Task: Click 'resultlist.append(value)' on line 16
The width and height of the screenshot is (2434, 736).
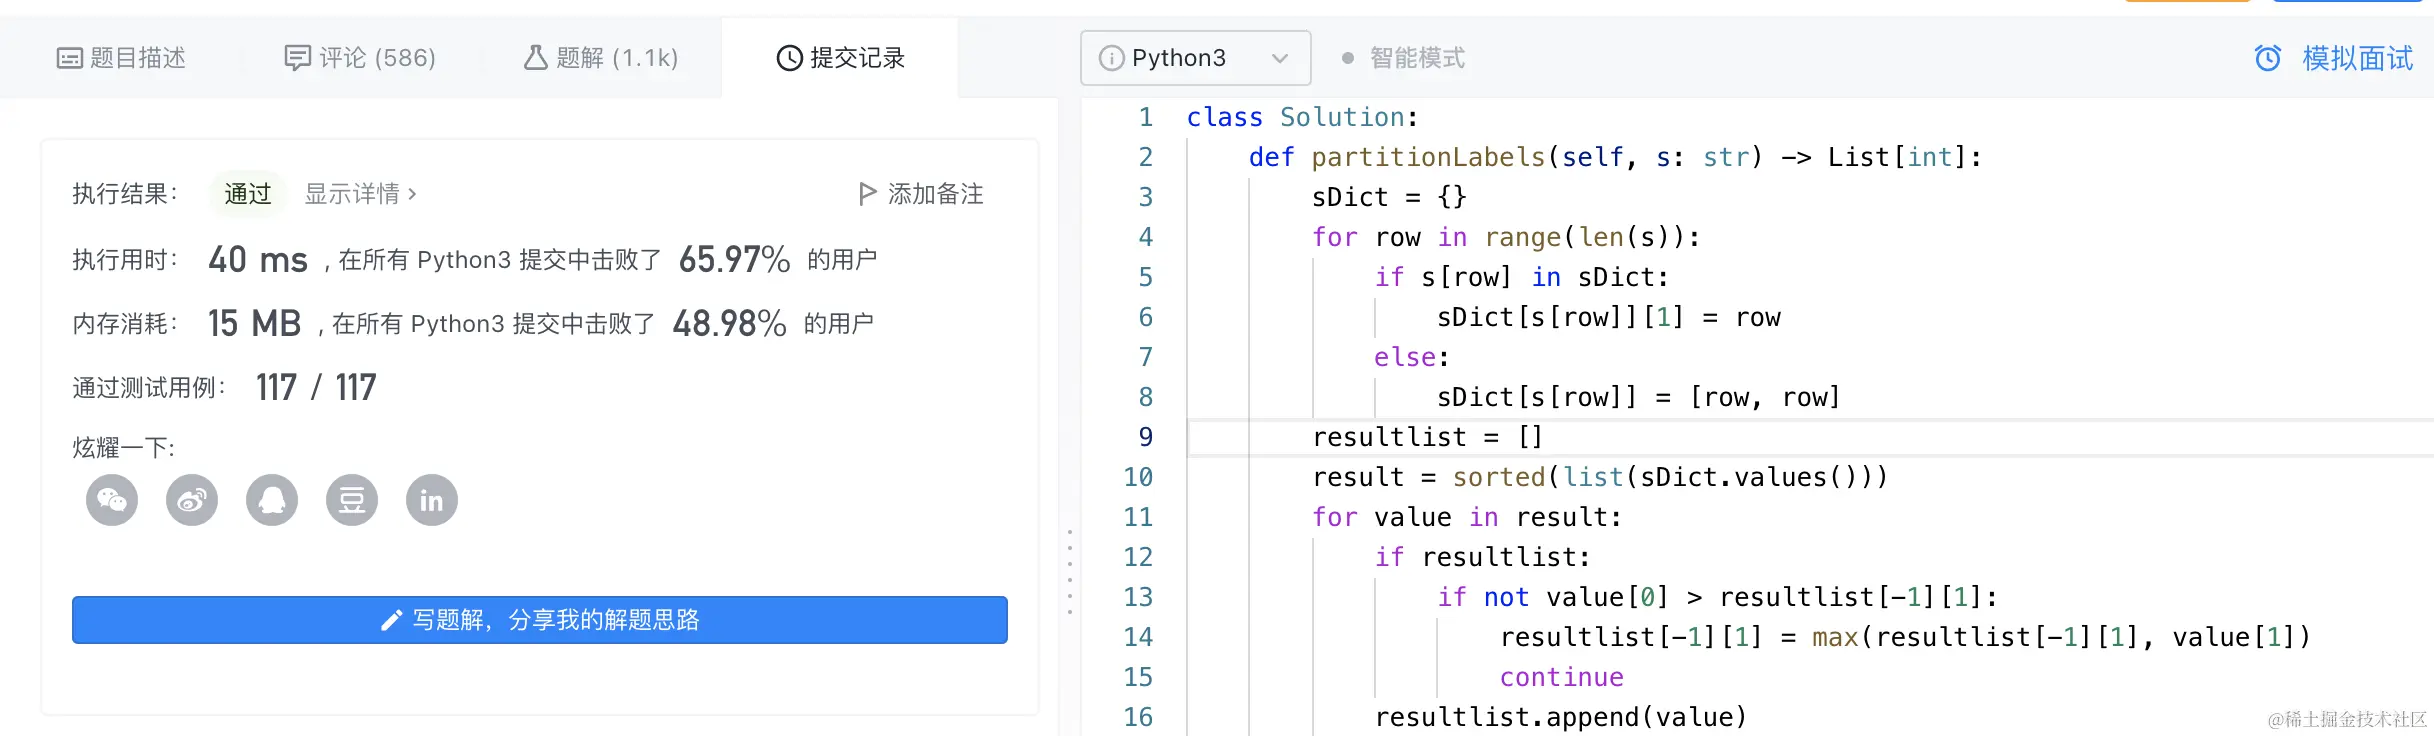Action: (1561, 717)
